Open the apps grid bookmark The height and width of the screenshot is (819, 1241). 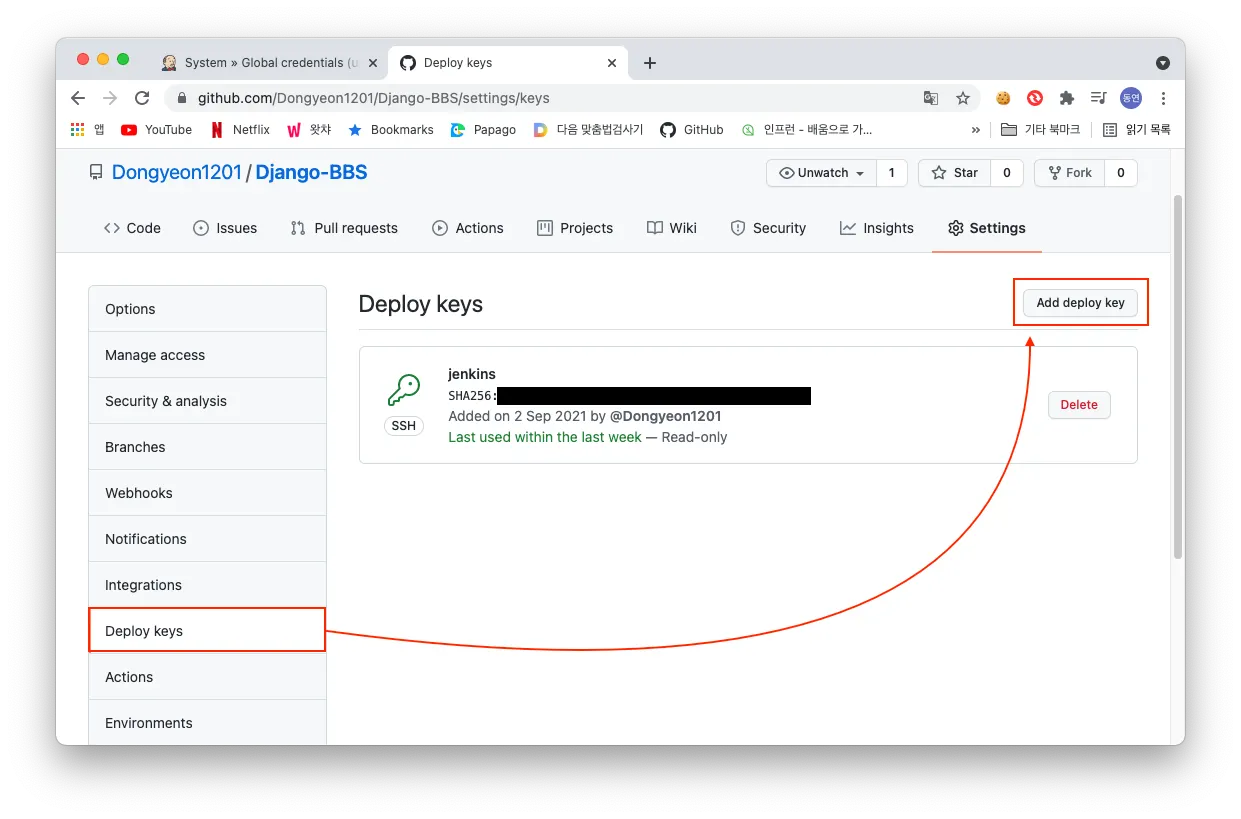[88, 129]
